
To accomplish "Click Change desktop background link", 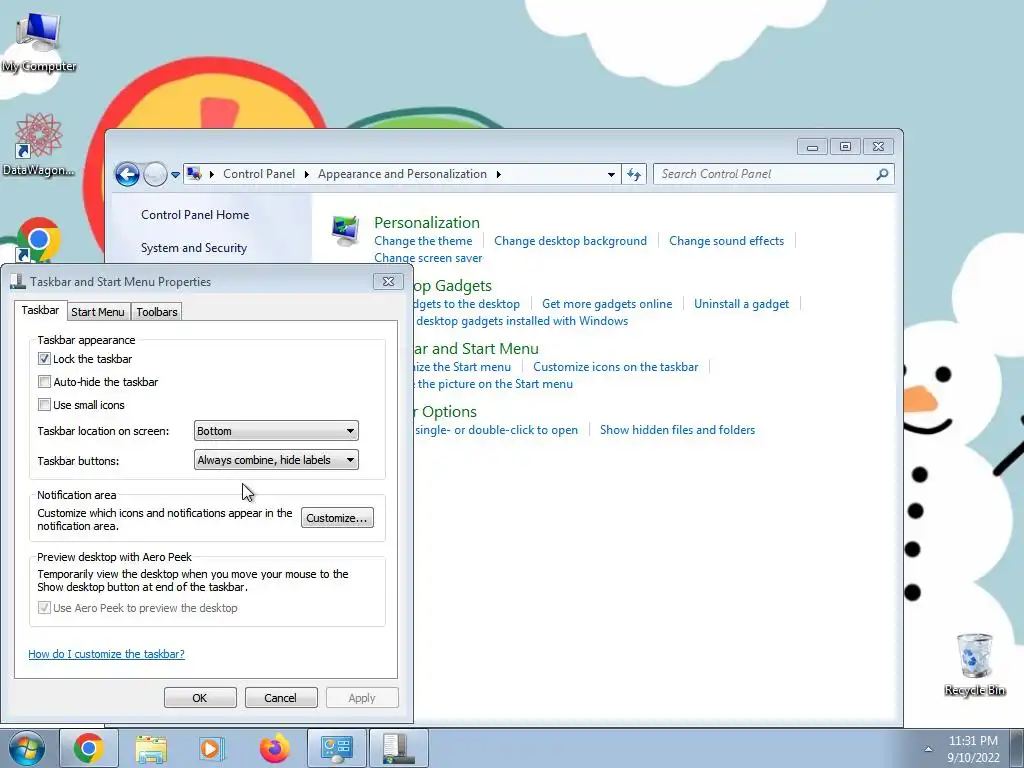I will tap(570, 241).
